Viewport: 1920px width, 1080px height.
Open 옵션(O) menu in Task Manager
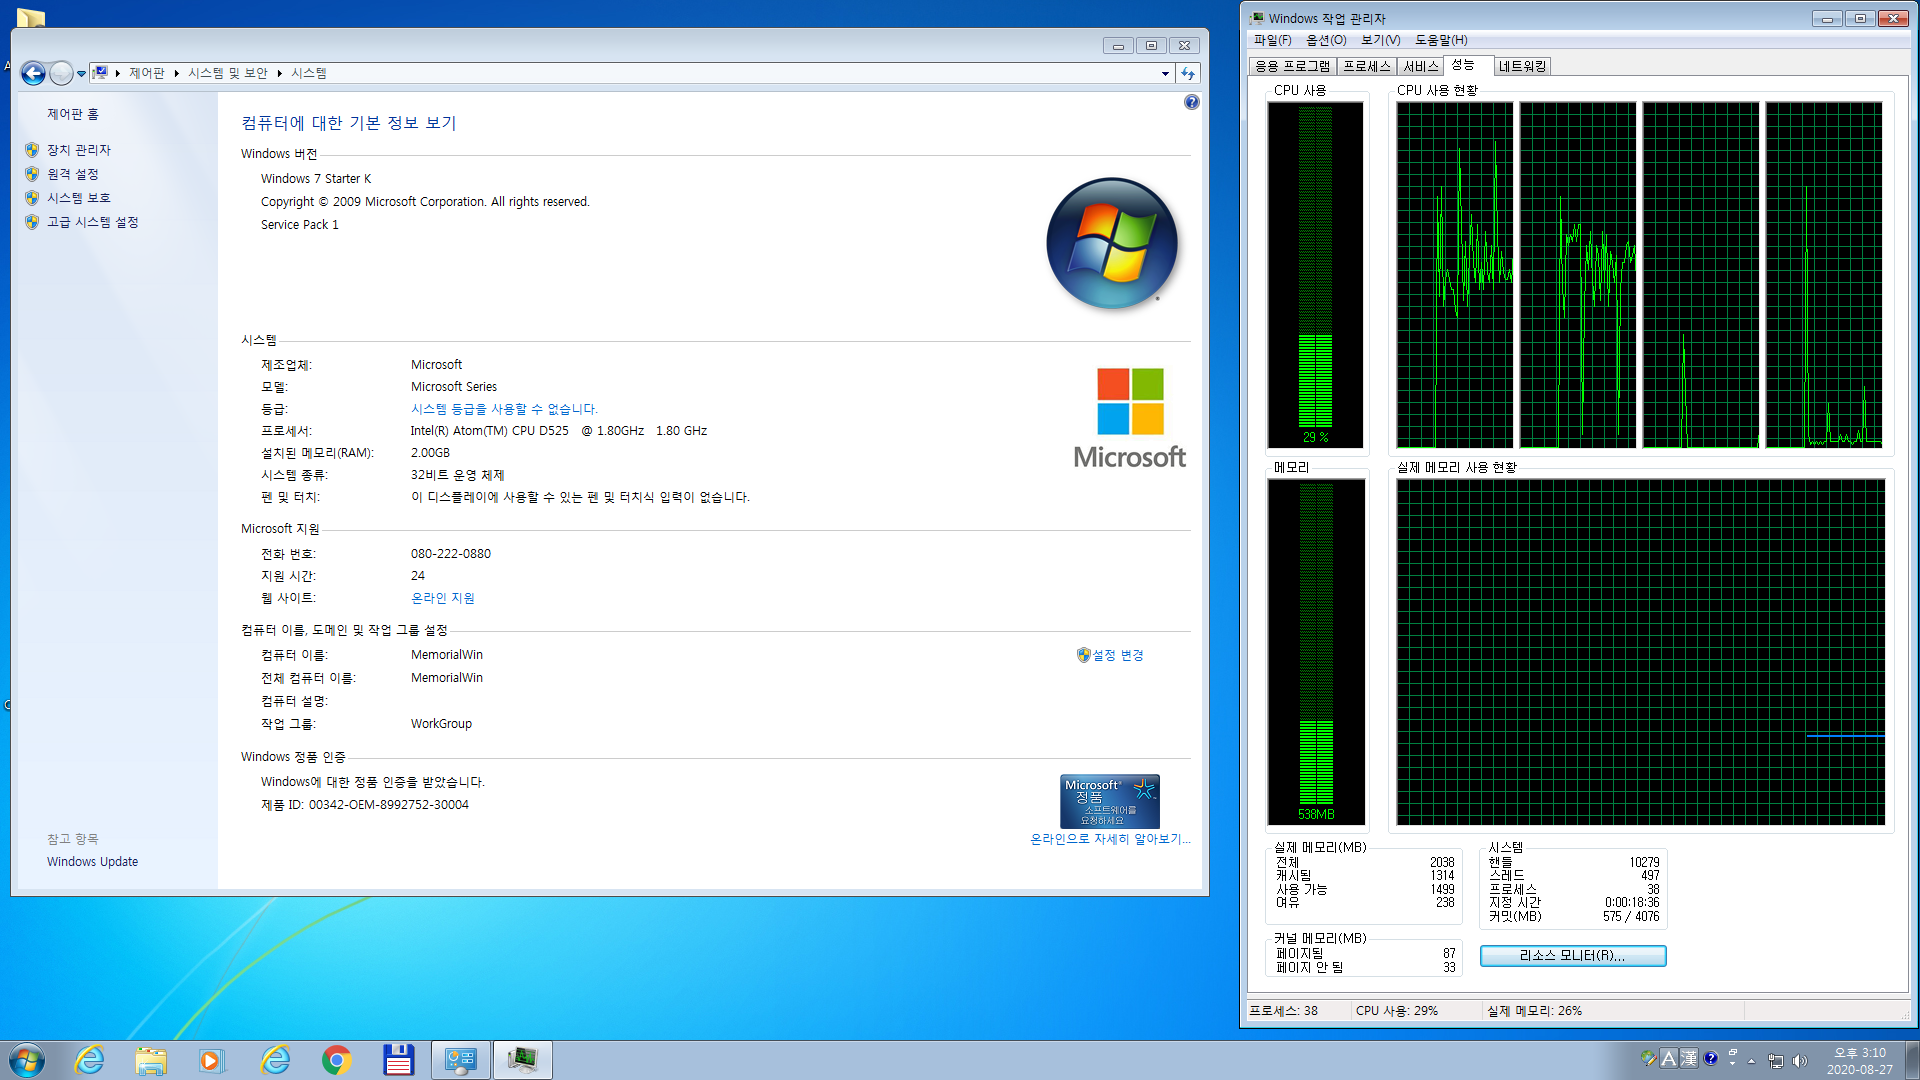coord(1326,40)
